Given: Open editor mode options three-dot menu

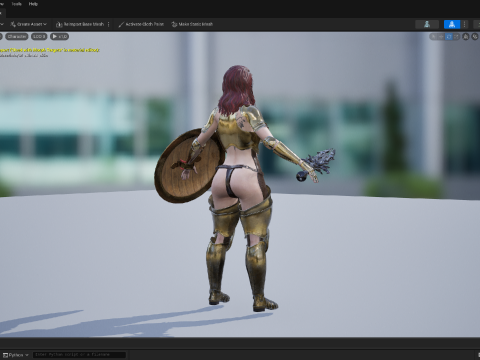Looking at the screenshot, I should coord(465,24).
